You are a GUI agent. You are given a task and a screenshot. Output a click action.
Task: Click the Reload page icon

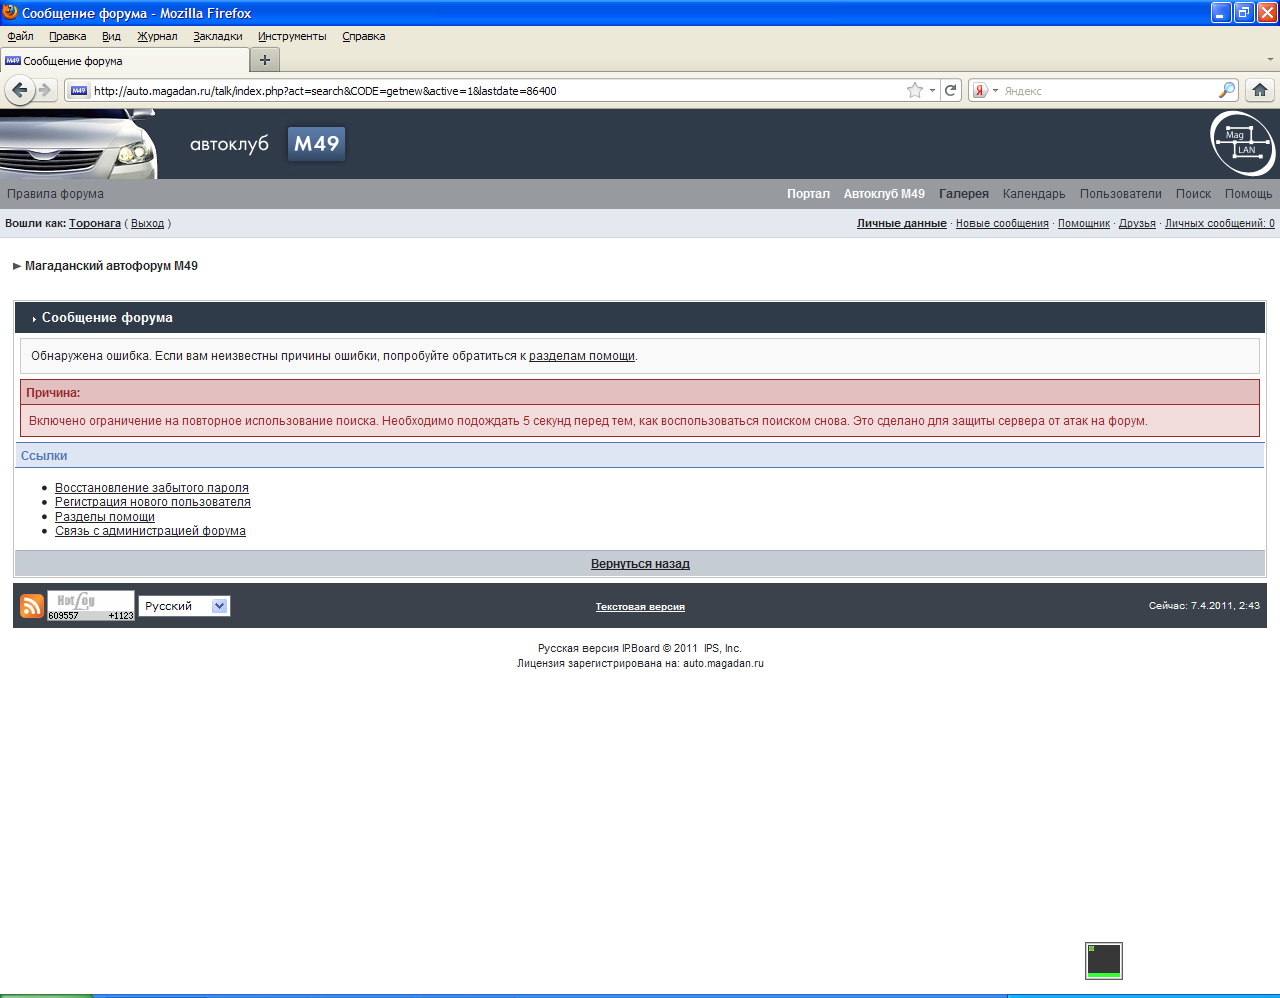[951, 90]
